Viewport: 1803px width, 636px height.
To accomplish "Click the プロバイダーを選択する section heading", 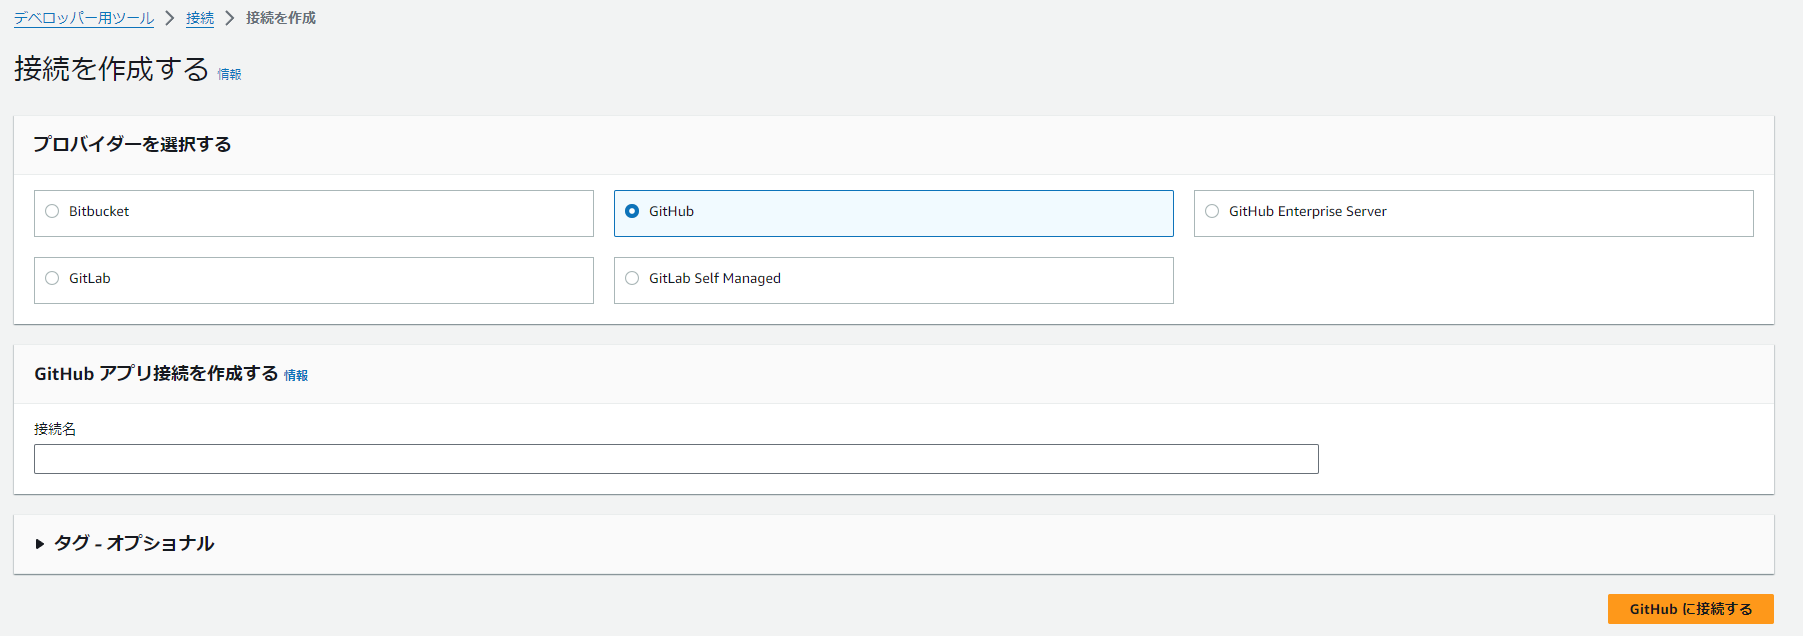I will point(132,144).
